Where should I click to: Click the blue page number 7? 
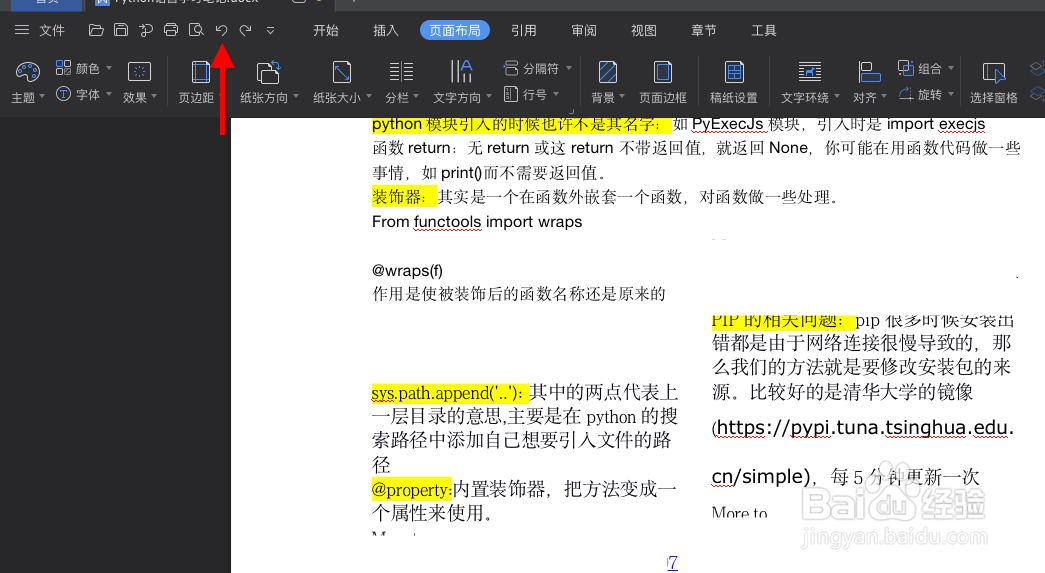pyautogui.click(x=672, y=562)
